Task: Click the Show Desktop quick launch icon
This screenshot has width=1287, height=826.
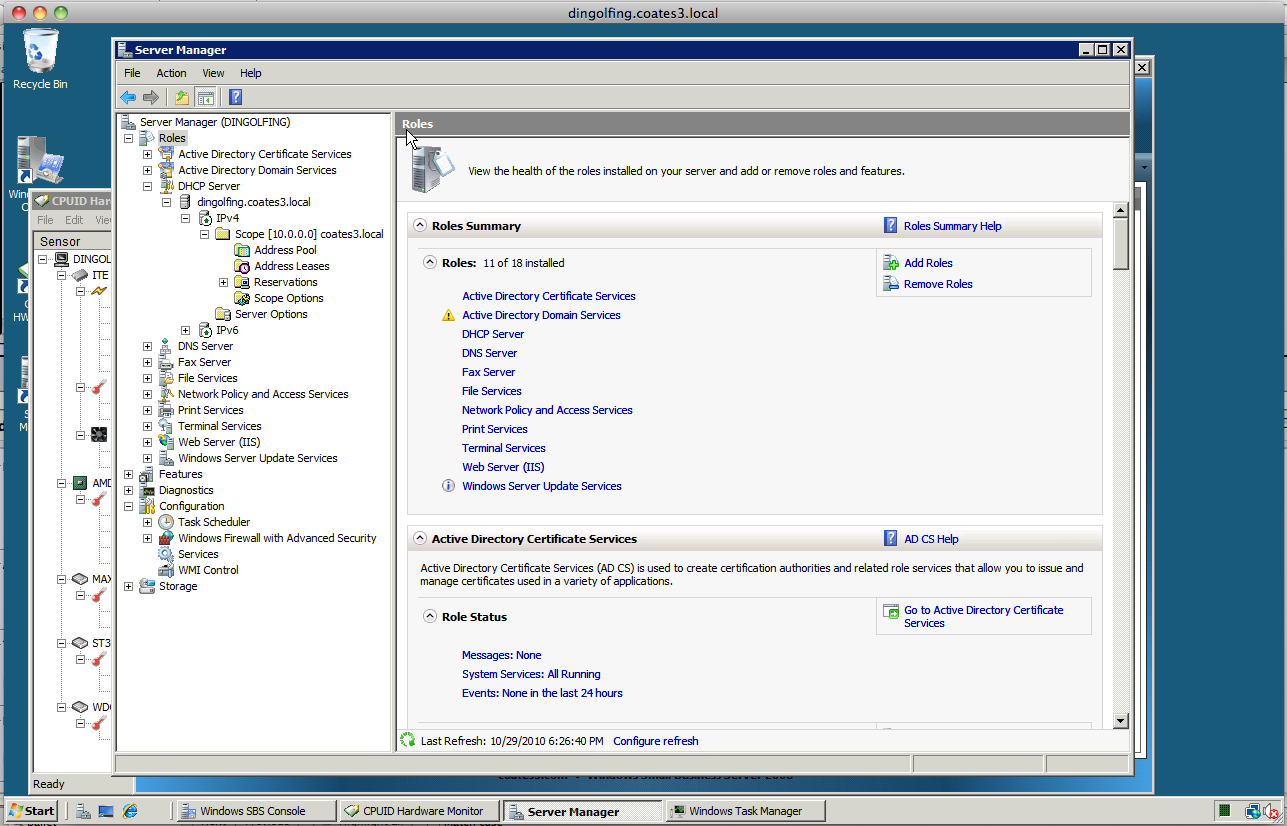Action: point(106,811)
